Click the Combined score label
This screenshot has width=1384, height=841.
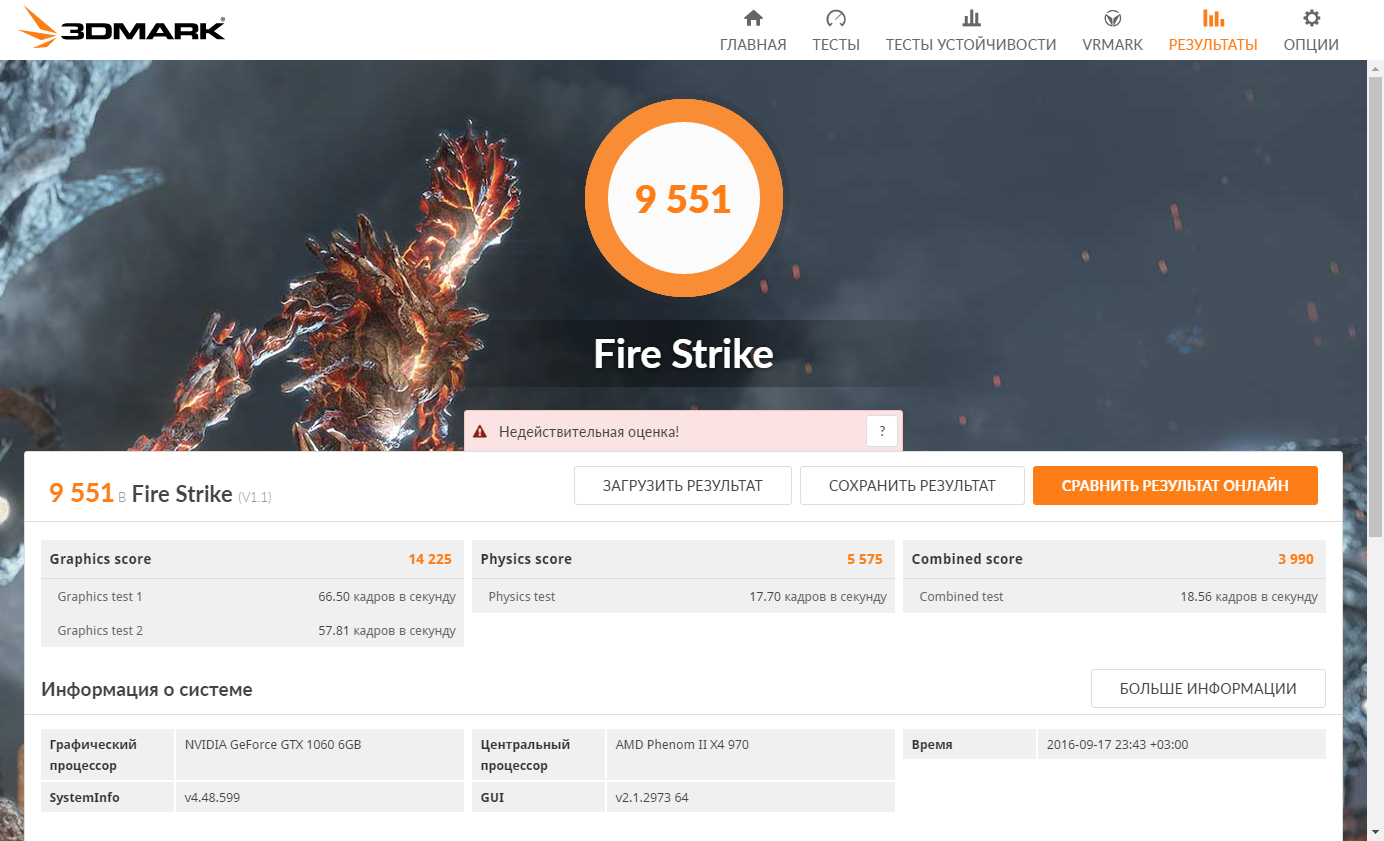click(967, 559)
